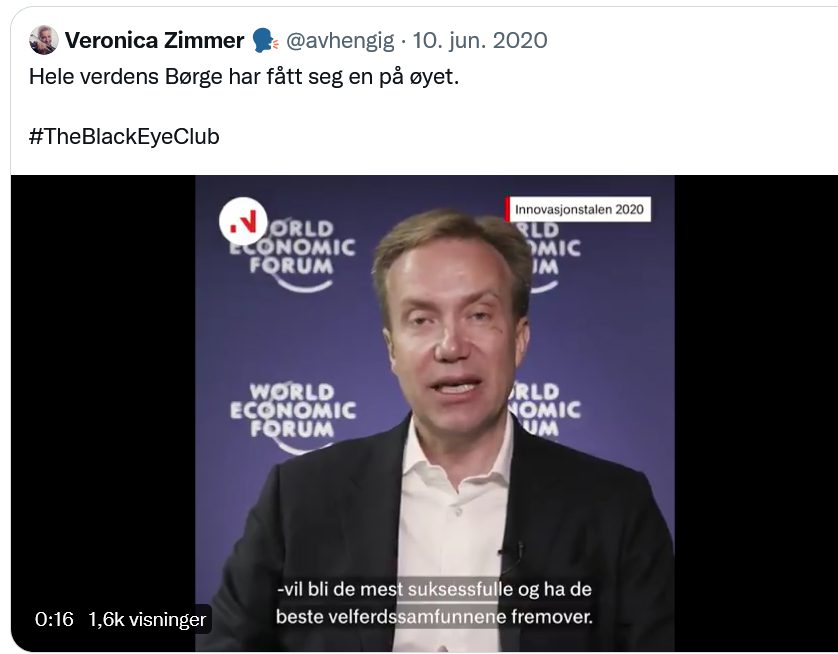Open the tweet via its 10. jun. 2020 date
Image resolution: width=838 pixels, height=654 pixels.
(x=480, y=41)
